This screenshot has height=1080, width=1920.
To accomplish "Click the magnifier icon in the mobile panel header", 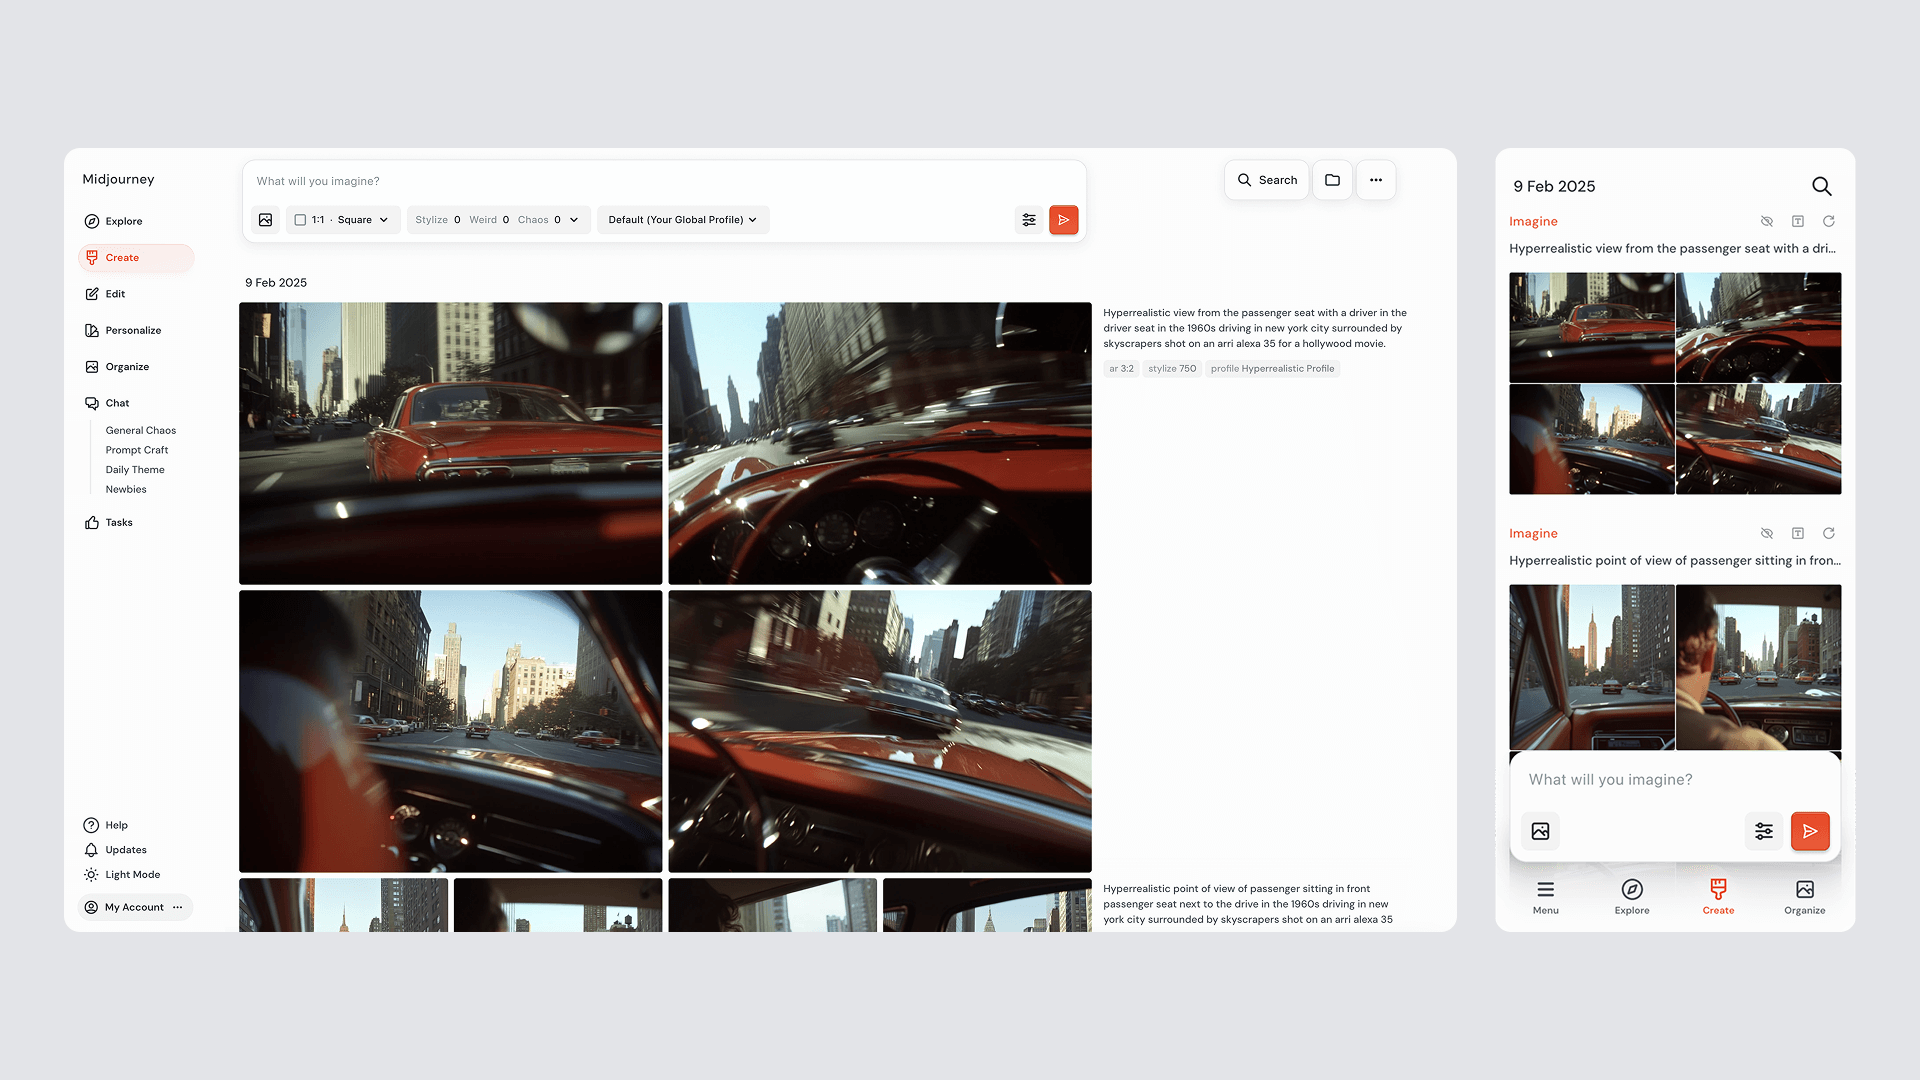I will pos(1821,186).
